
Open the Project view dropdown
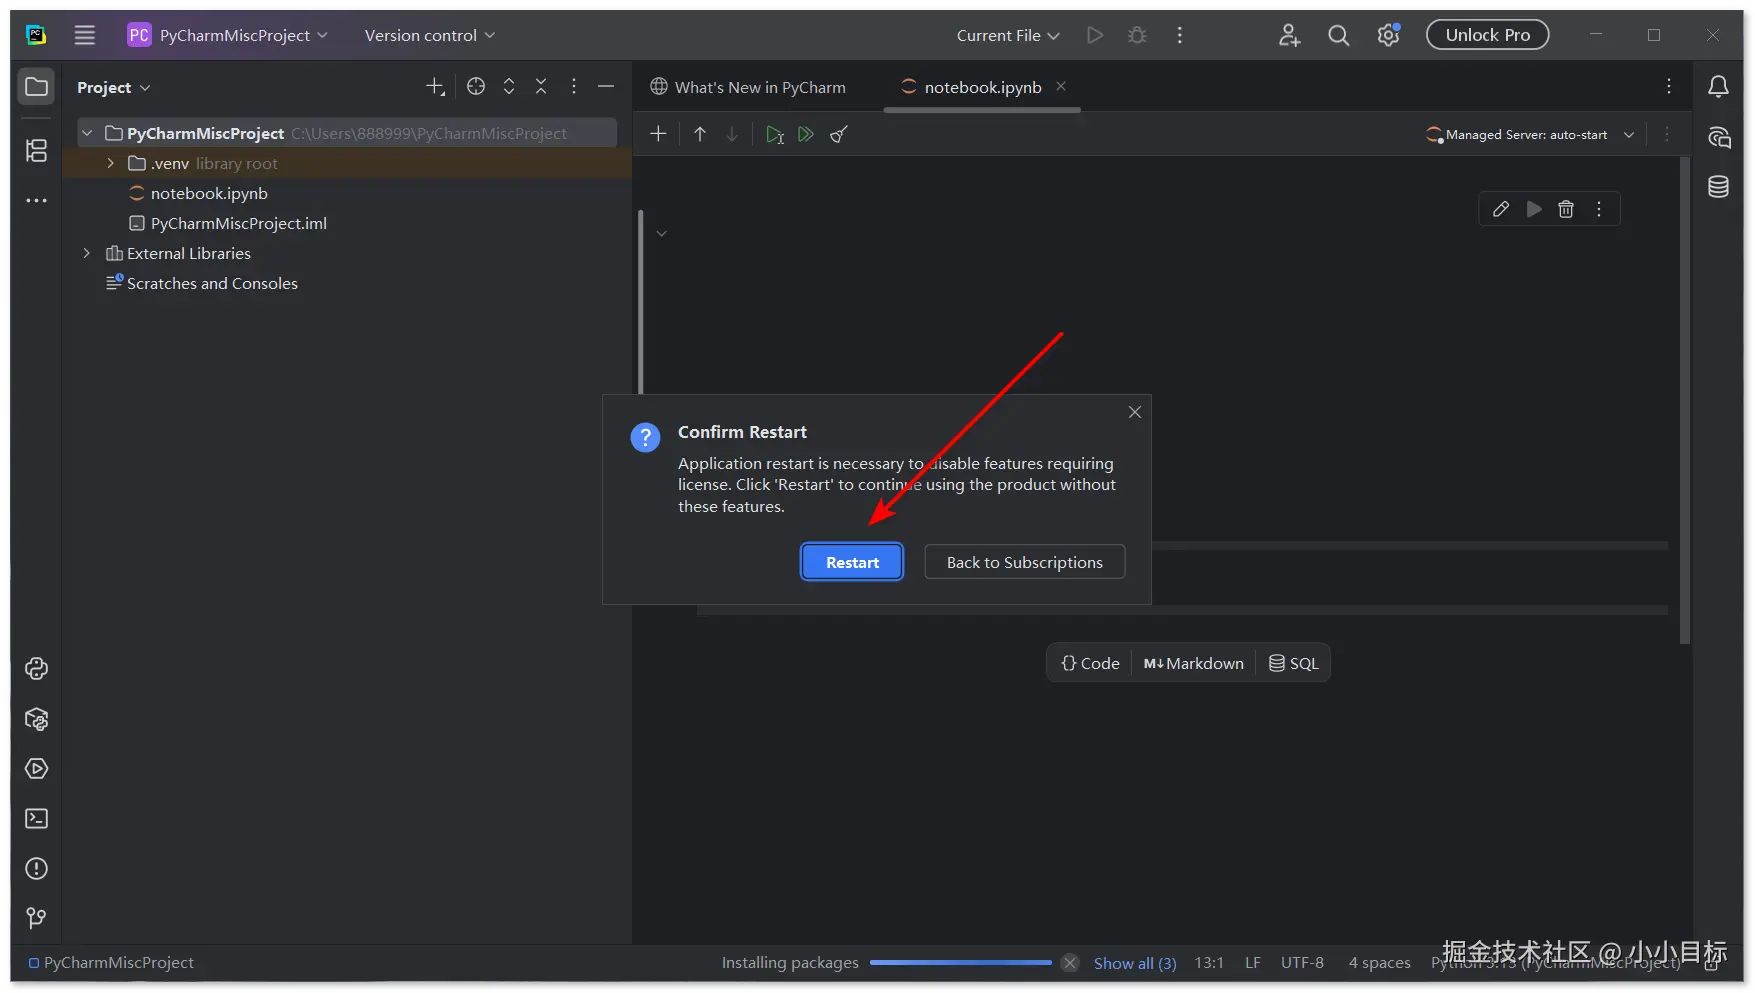(113, 87)
